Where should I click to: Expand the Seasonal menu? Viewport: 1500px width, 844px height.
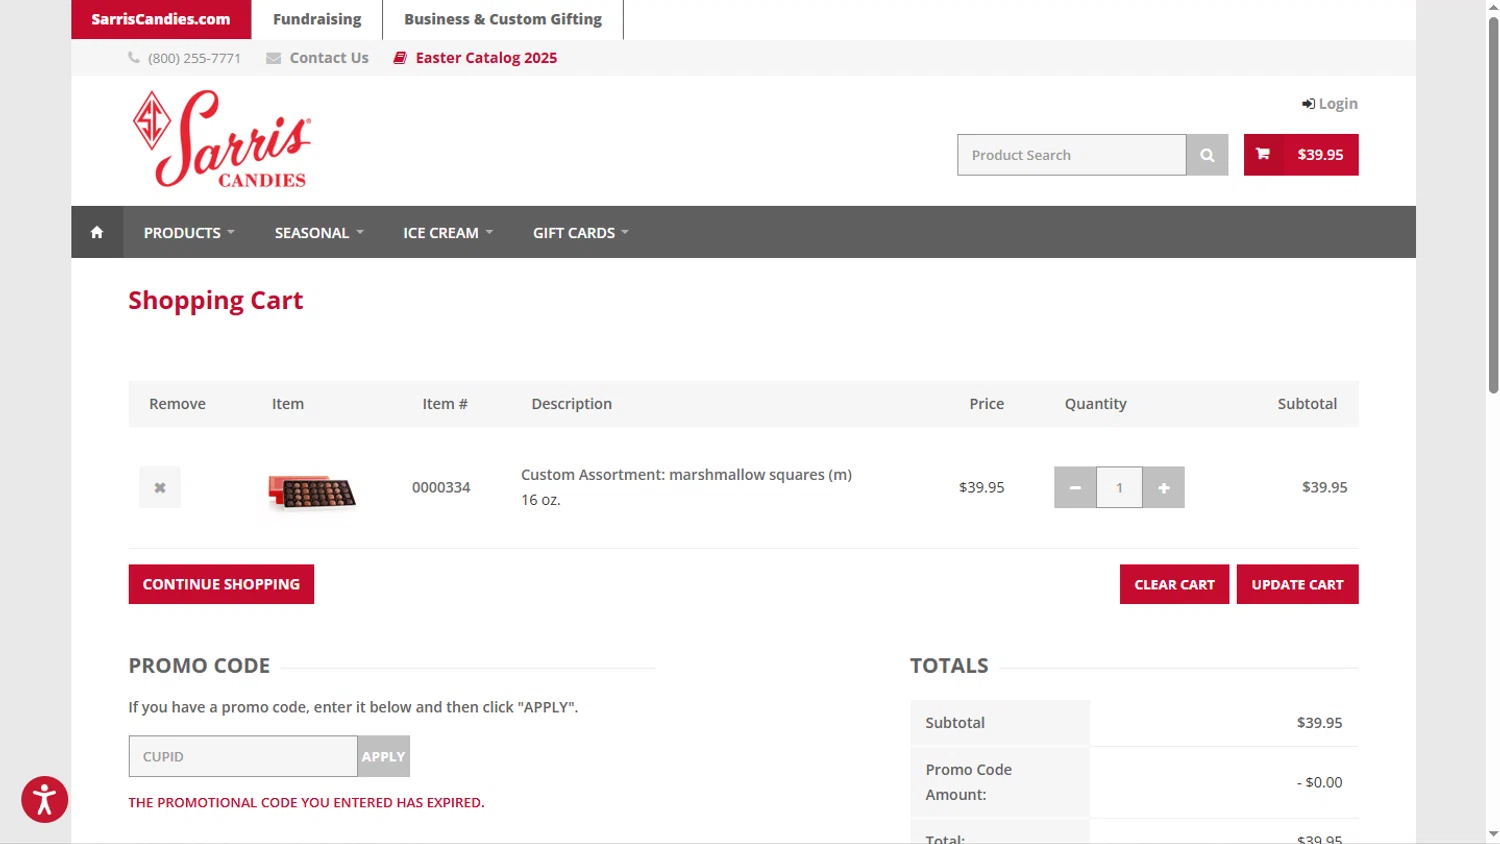(319, 232)
